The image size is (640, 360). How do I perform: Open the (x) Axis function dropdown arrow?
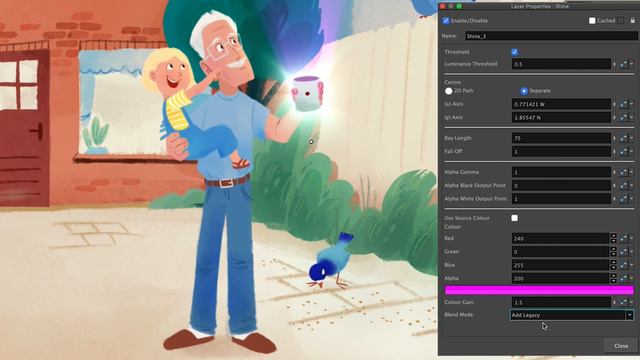point(631,104)
